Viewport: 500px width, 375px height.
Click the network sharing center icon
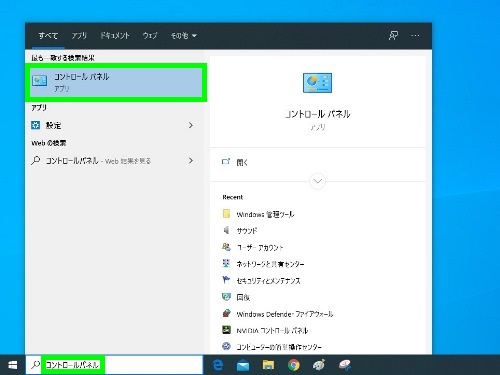tap(226, 264)
